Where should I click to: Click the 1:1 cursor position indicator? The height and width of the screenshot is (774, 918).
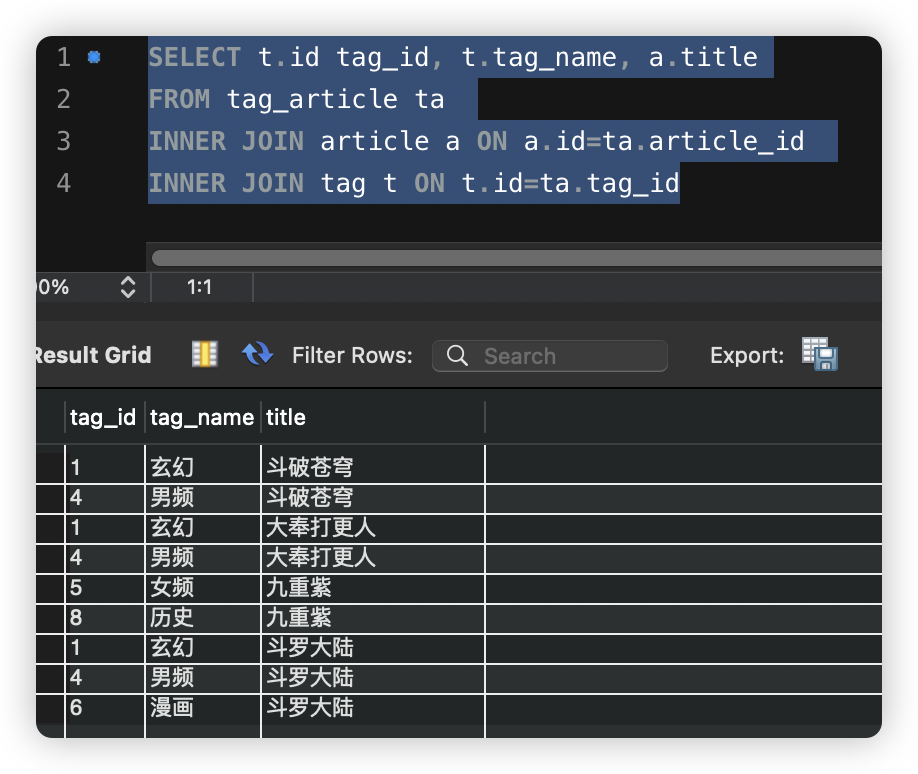coord(199,288)
